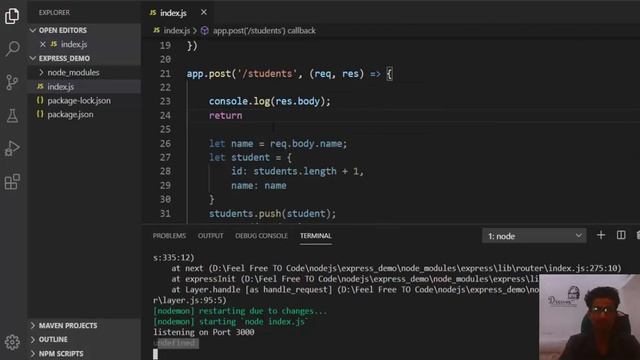Click the callback symbol icon in breadcrumb
Image resolution: width=640 pixels, height=360 pixels.
click(205, 31)
